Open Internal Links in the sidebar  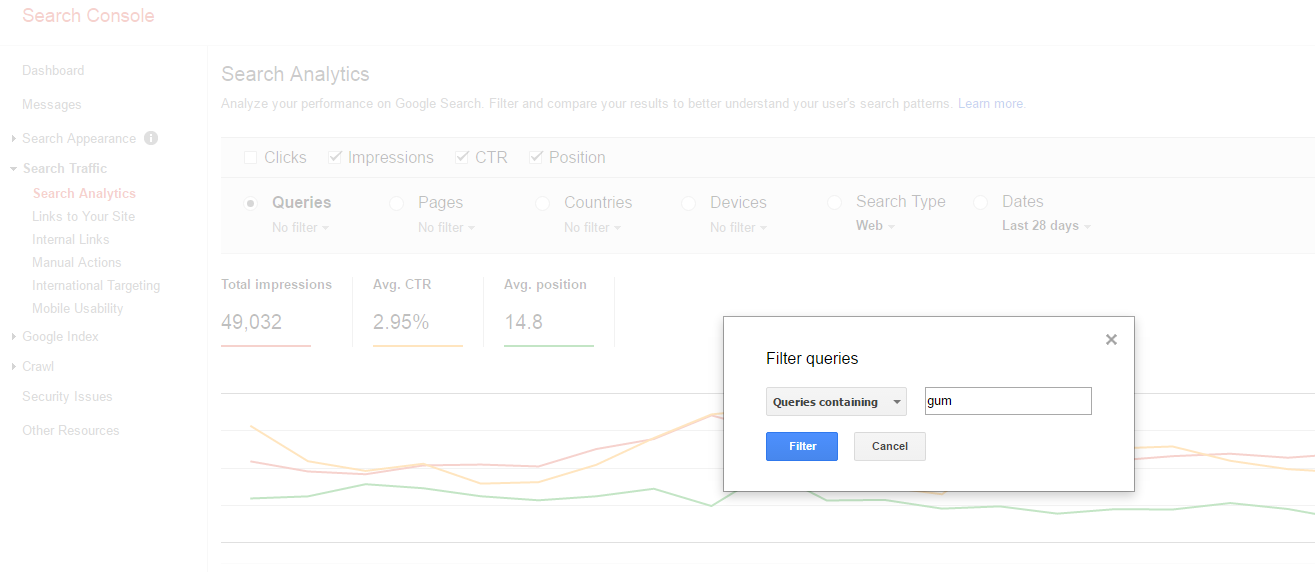tap(71, 240)
